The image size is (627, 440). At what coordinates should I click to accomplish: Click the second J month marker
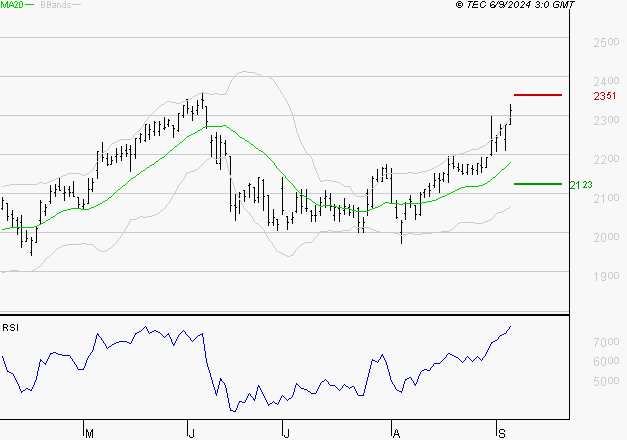pyautogui.click(x=286, y=433)
